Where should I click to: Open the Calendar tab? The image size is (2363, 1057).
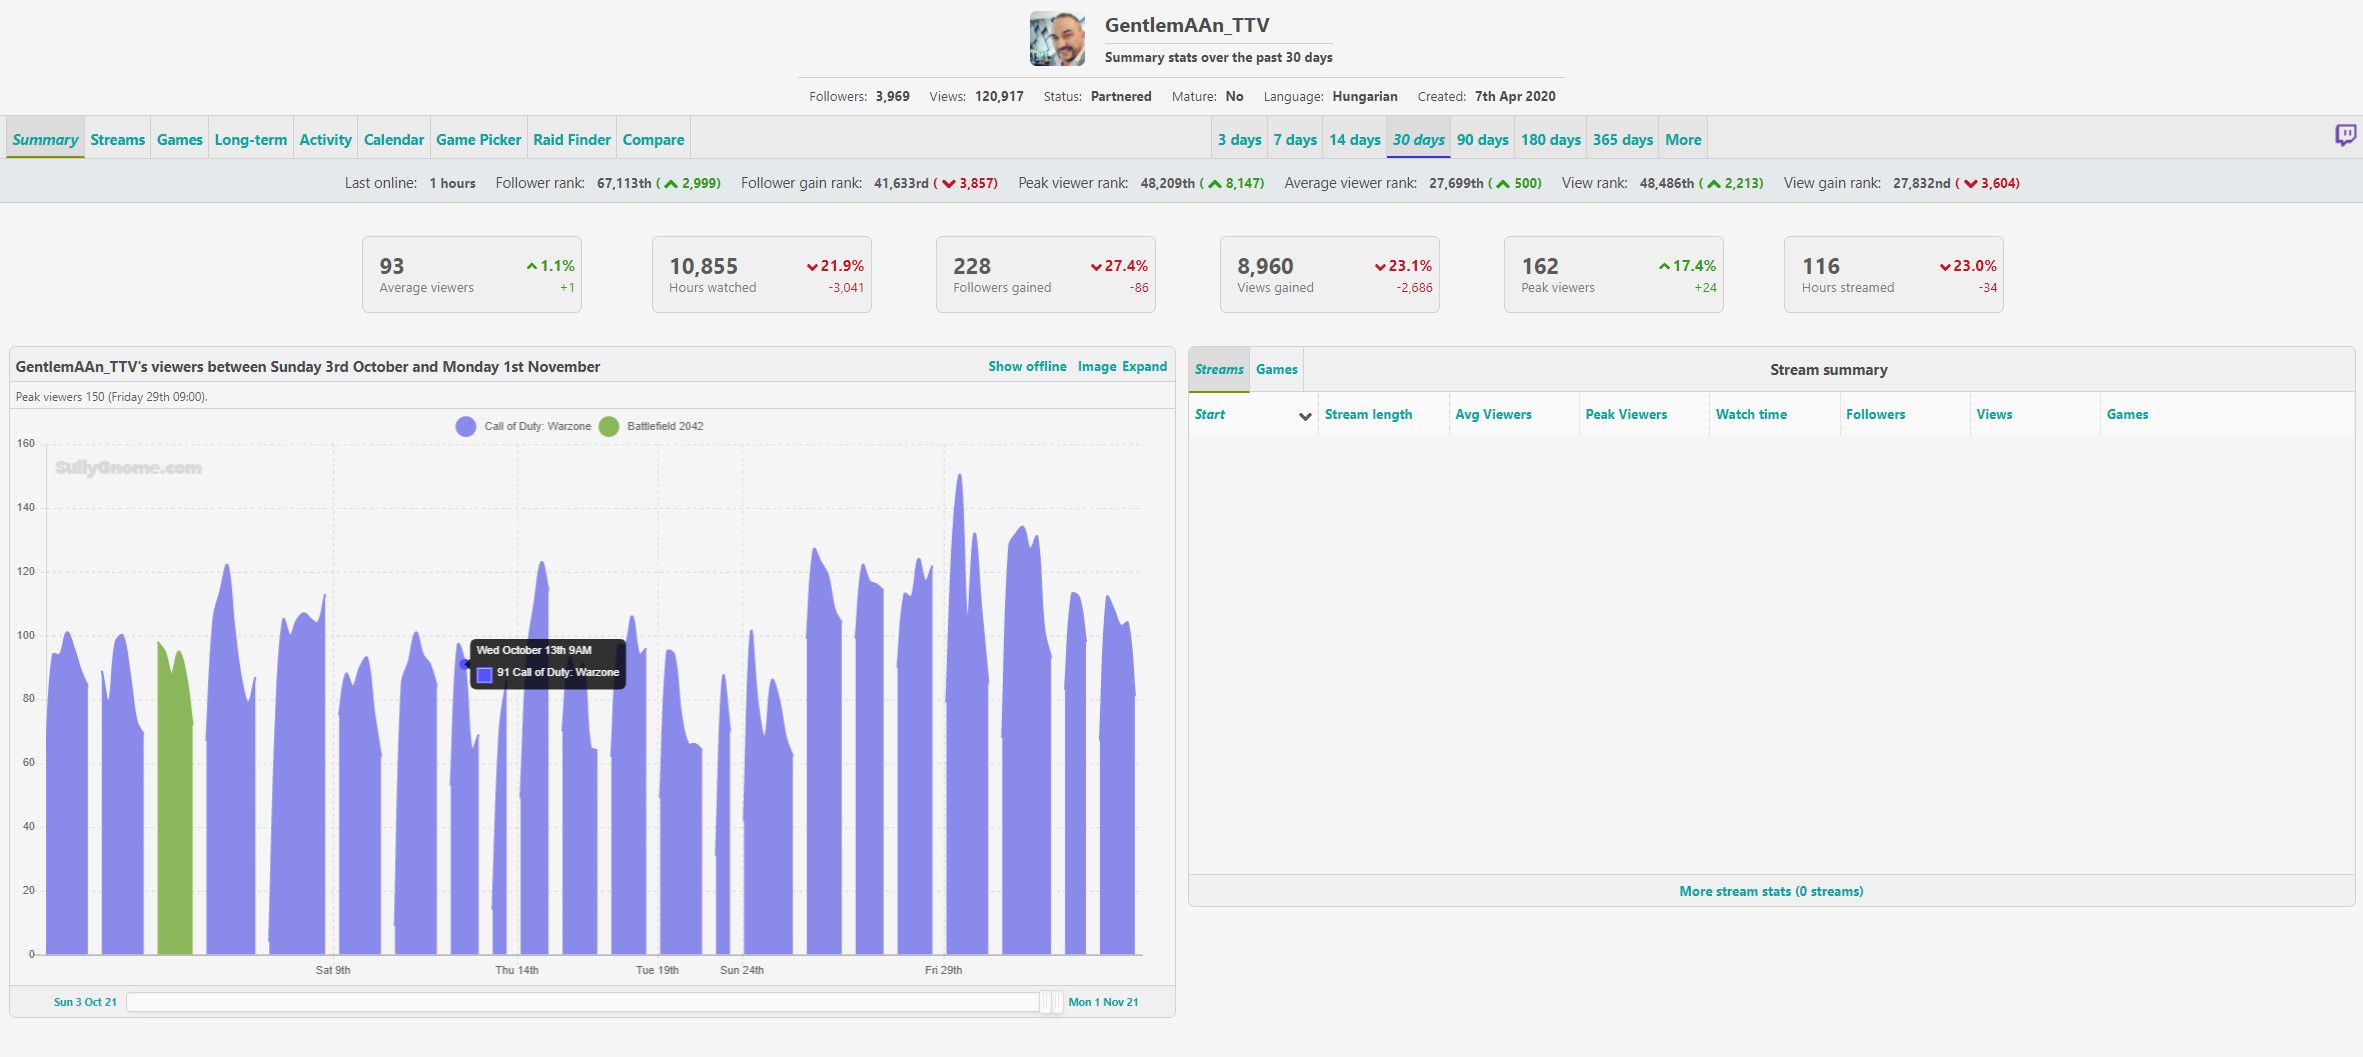click(393, 140)
